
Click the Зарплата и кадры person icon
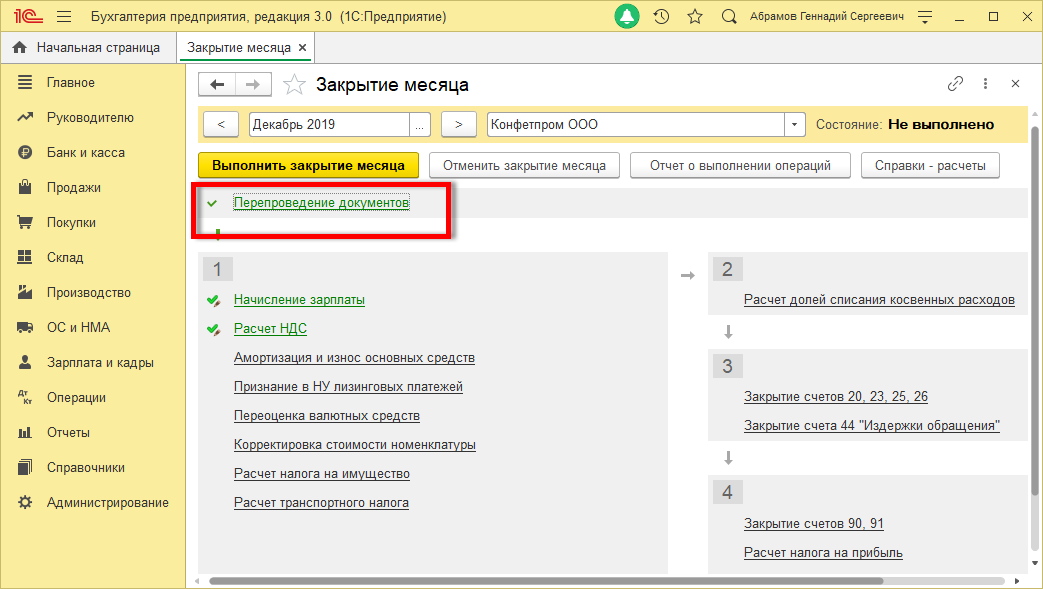(x=25, y=362)
